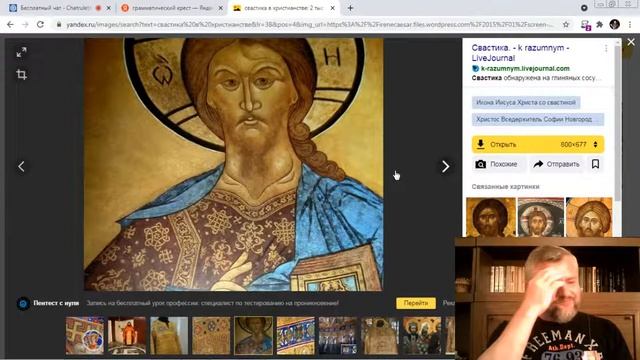Select the 'Христос Вседержитель Софии Новгород' tag

[x=538, y=119]
